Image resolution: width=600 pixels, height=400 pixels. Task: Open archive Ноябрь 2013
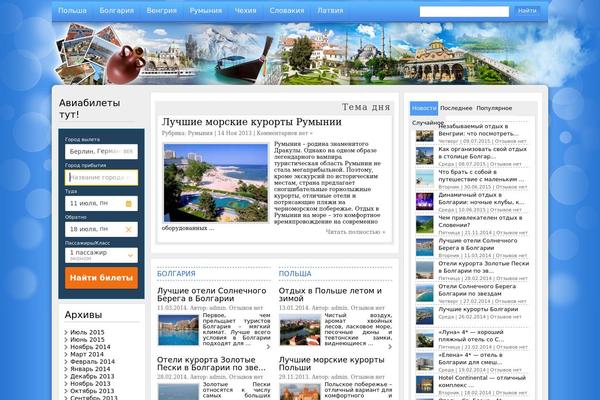coord(90,384)
